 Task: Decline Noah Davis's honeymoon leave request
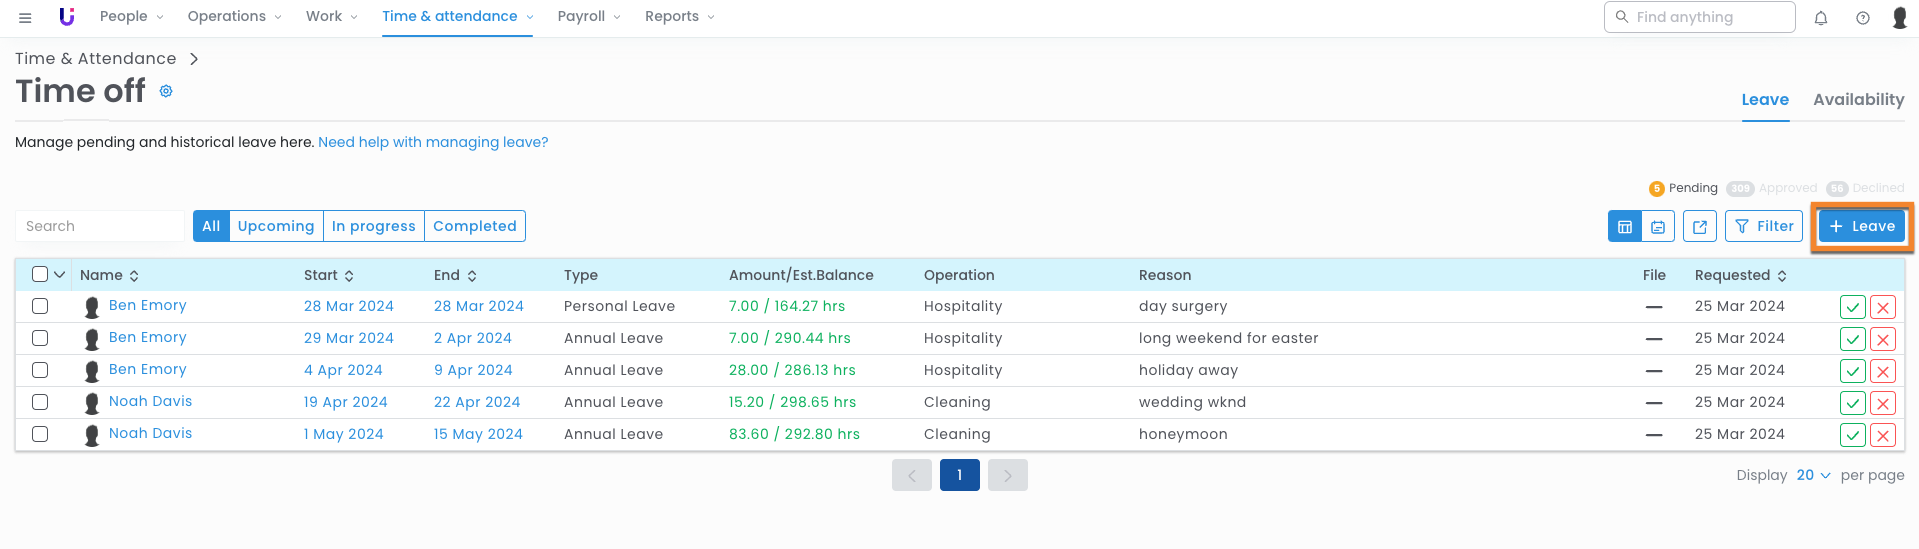[1882, 436]
